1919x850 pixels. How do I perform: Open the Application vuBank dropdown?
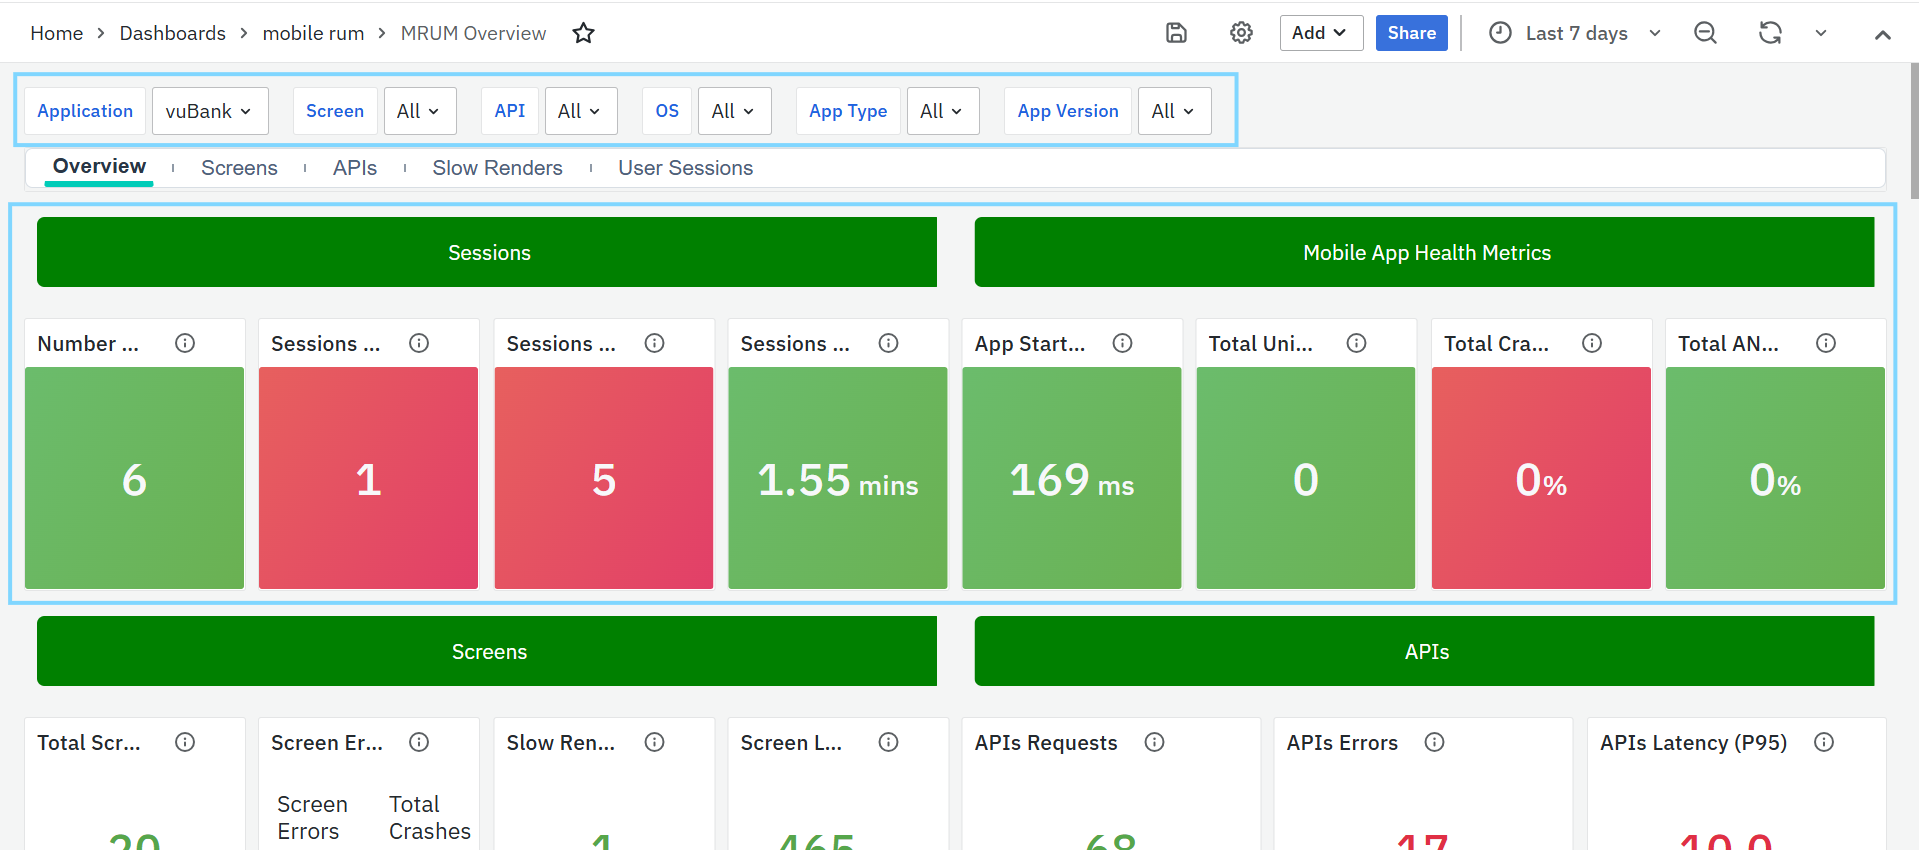pos(209,111)
